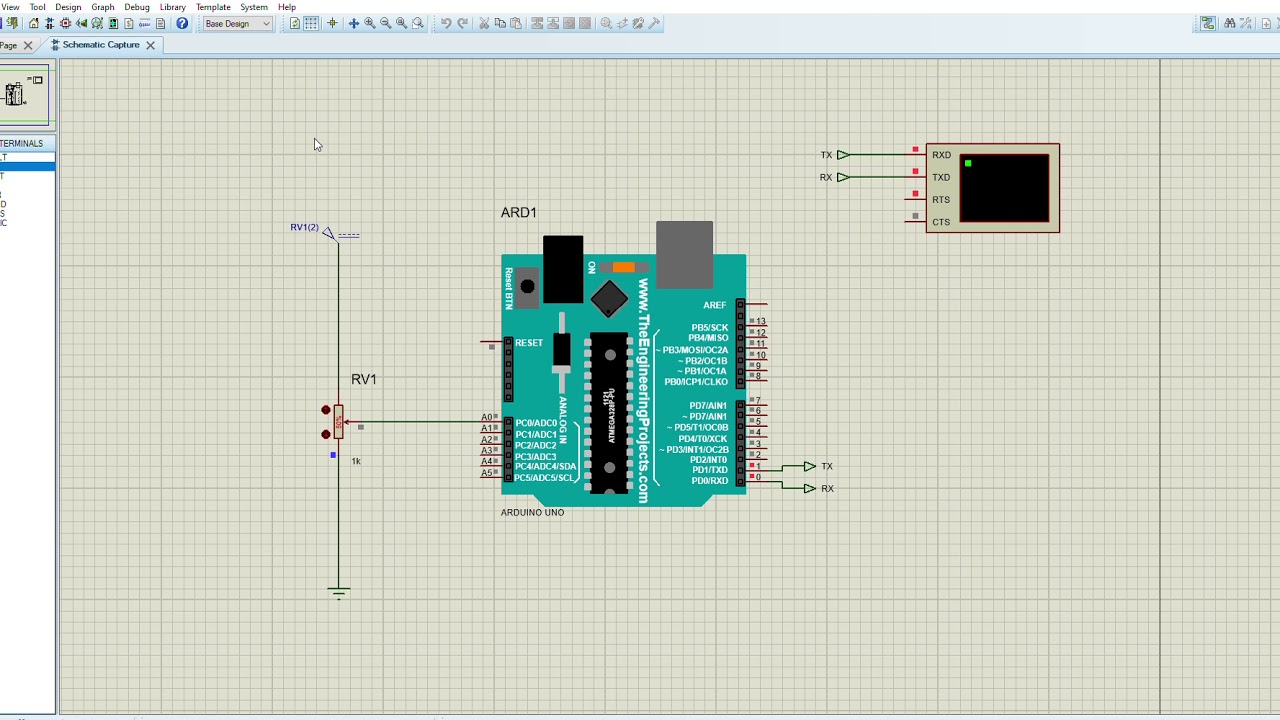
Task: Open the Debug menu
Action: [x=137, y=7]
